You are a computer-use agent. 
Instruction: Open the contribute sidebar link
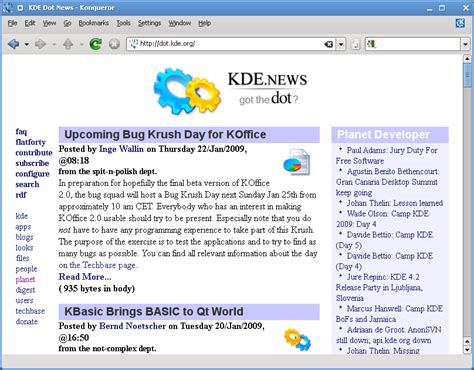click(x=34, y=153)
